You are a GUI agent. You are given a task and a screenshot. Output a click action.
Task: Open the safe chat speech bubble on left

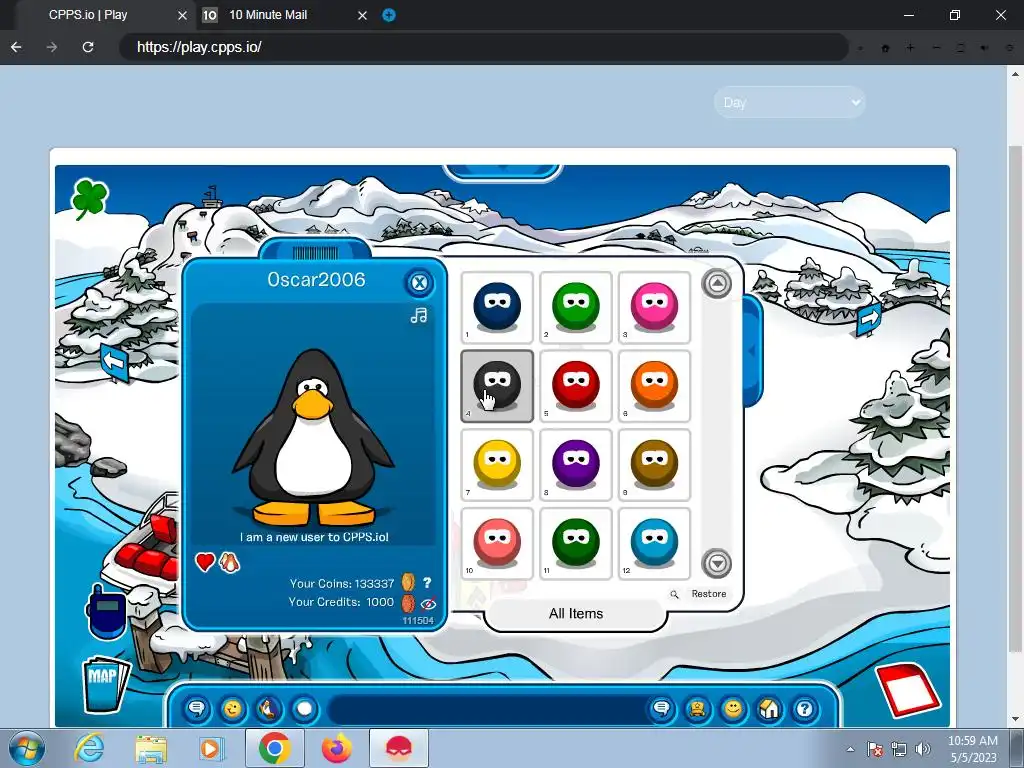[197, 709]
